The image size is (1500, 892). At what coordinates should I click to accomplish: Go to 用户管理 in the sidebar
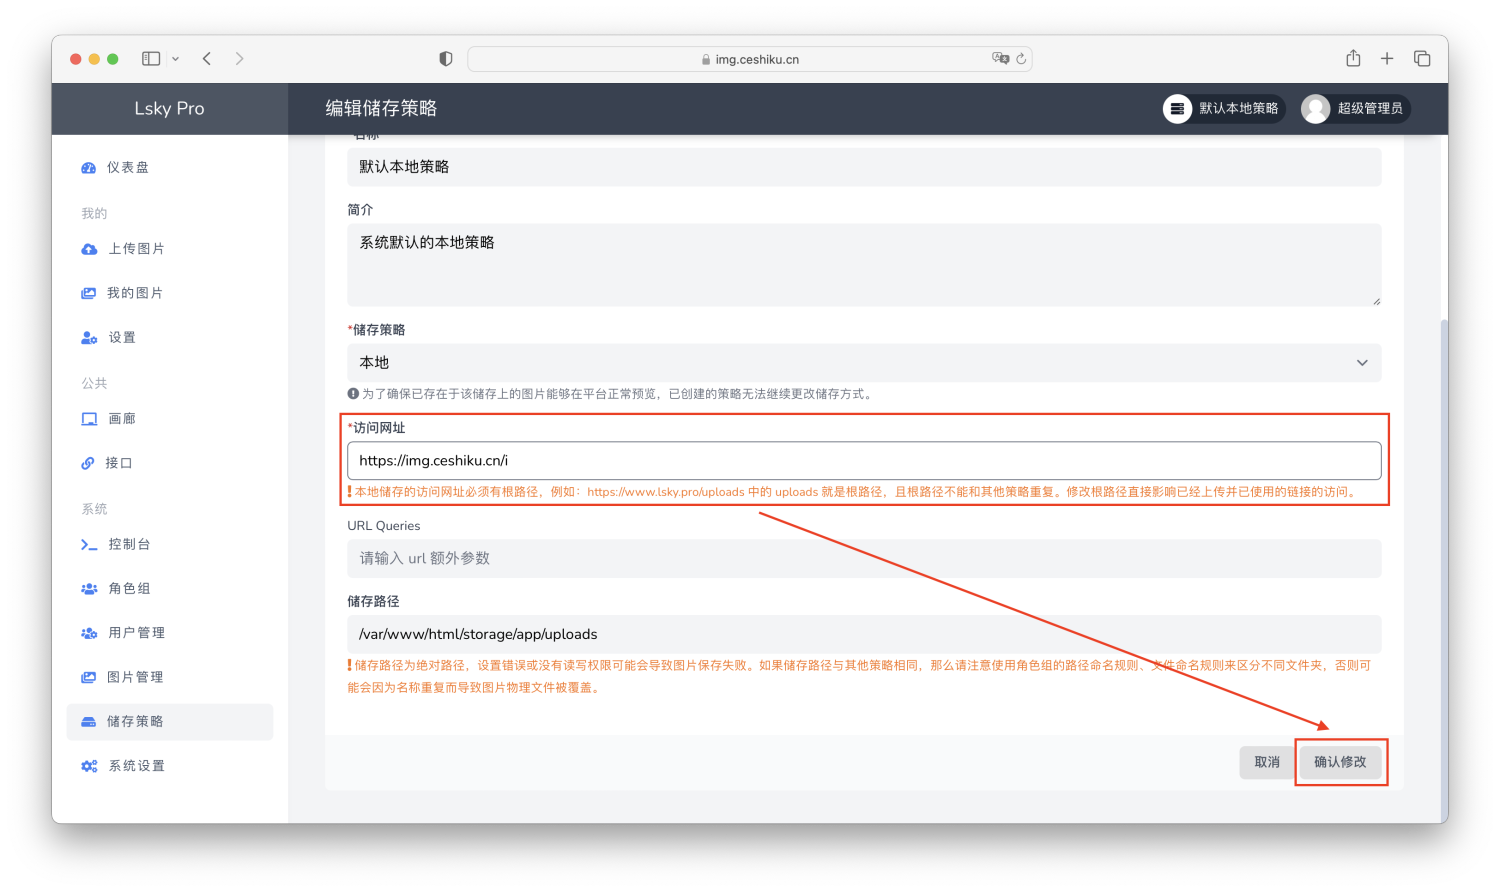click(x=136, y=633)
